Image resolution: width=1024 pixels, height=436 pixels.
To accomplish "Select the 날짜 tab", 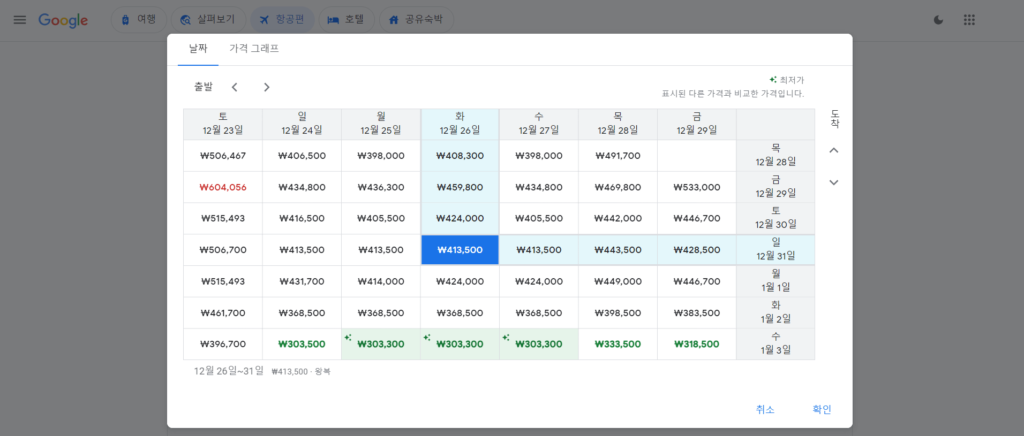I will click(x=198, y=48).
